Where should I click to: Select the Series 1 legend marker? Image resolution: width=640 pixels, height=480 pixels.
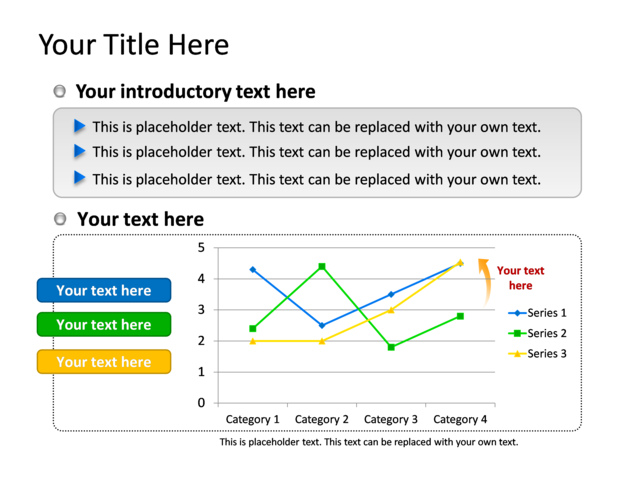(517, 313)
